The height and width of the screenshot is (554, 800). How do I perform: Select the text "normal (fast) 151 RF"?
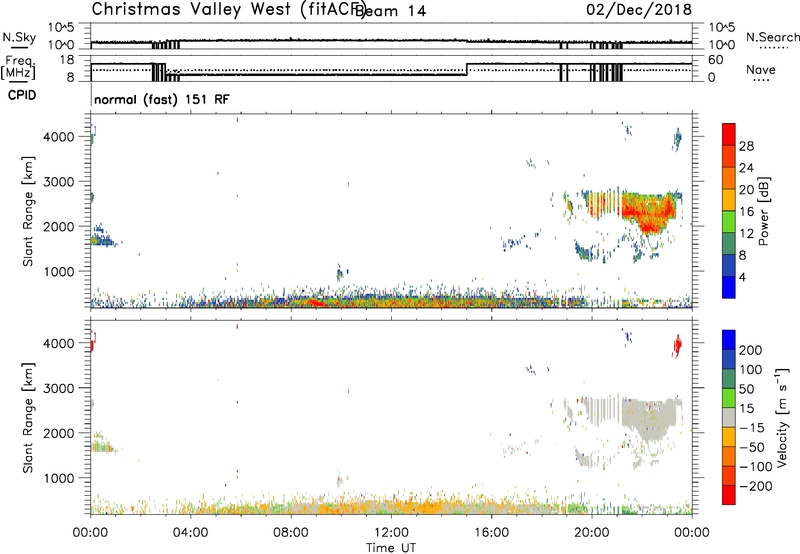(x=162, y=99)
